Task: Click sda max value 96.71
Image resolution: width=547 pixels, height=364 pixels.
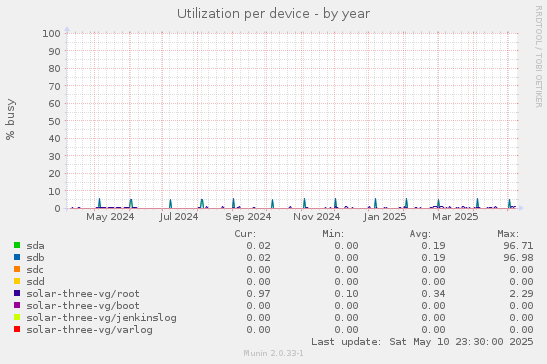Action: tap(518, 246)
